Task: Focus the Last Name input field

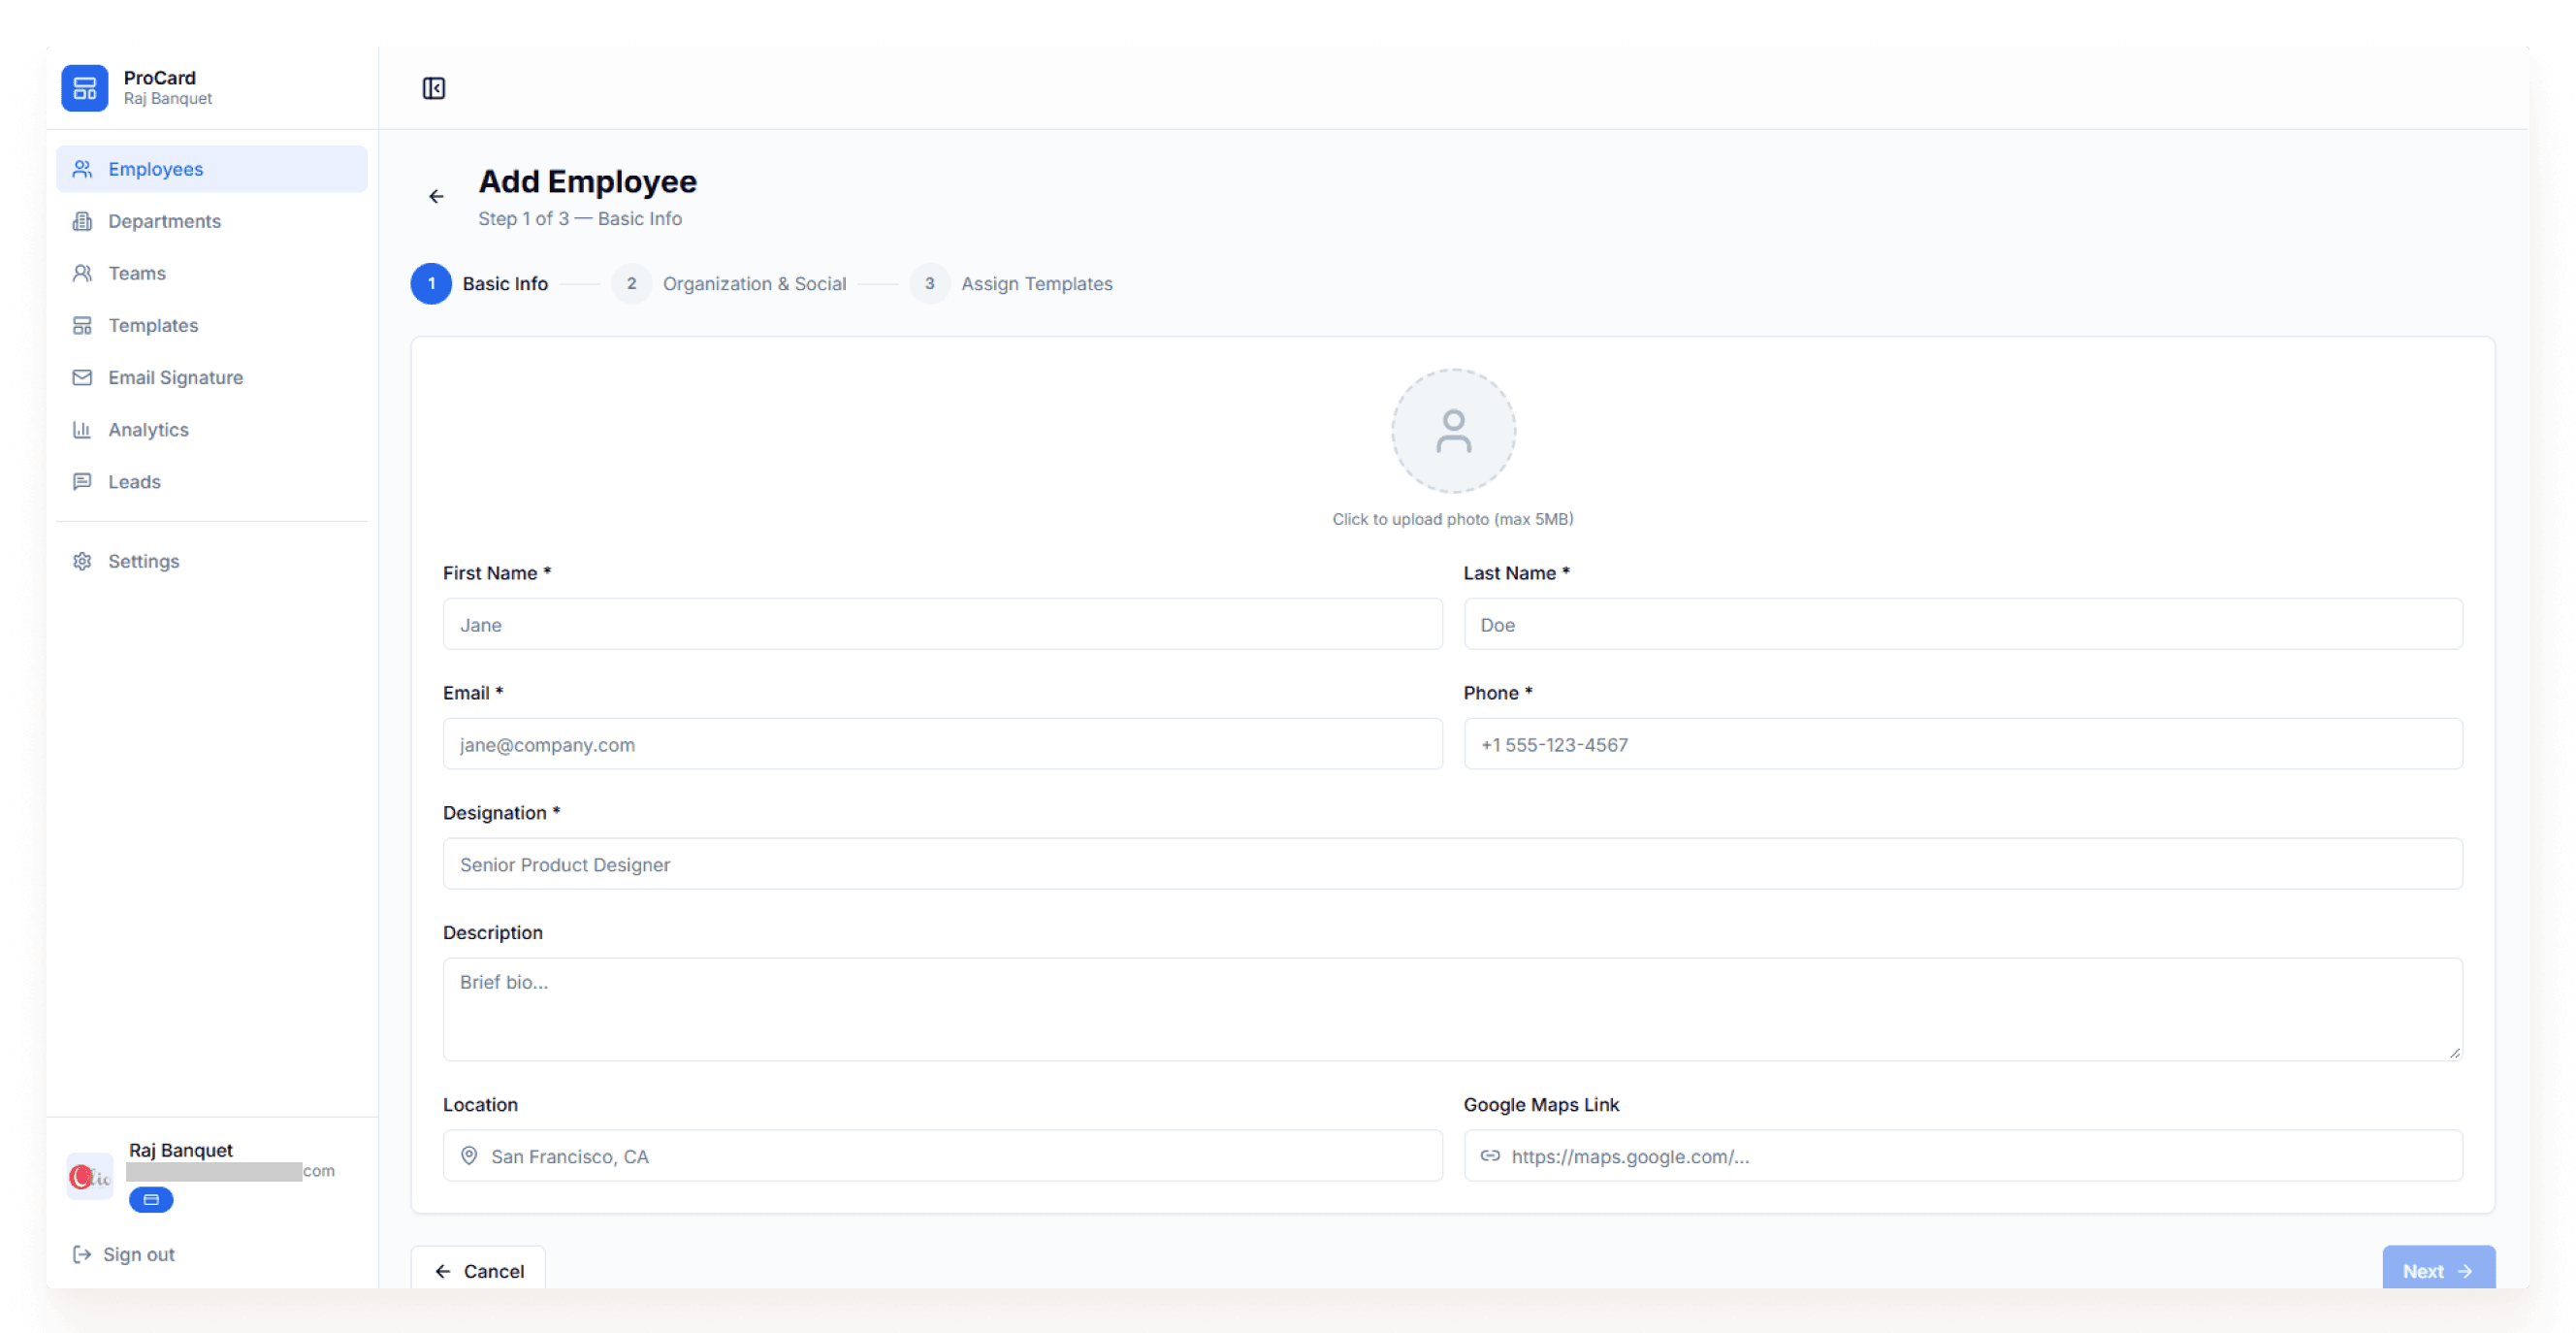Action: [1963, 624]
